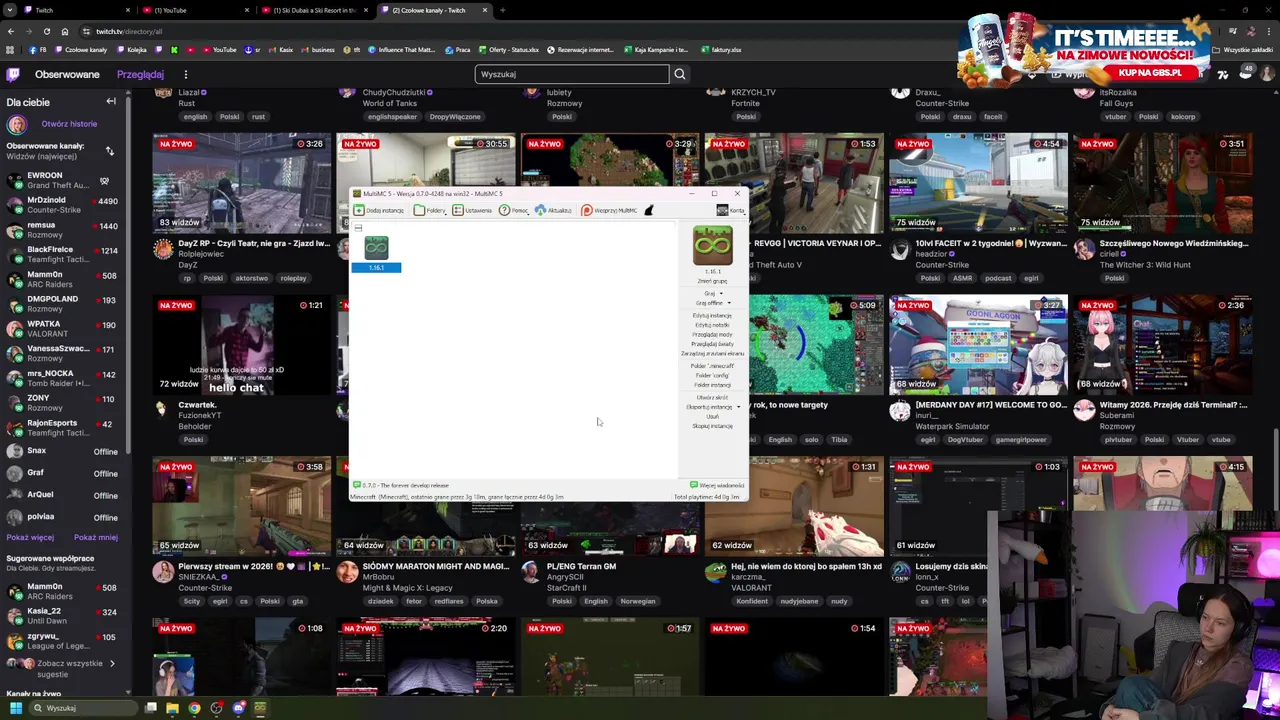Screen dimensions: 1280x720
Task: Click Skopiuj instancję in MultiMC
Action: (712, 426)
